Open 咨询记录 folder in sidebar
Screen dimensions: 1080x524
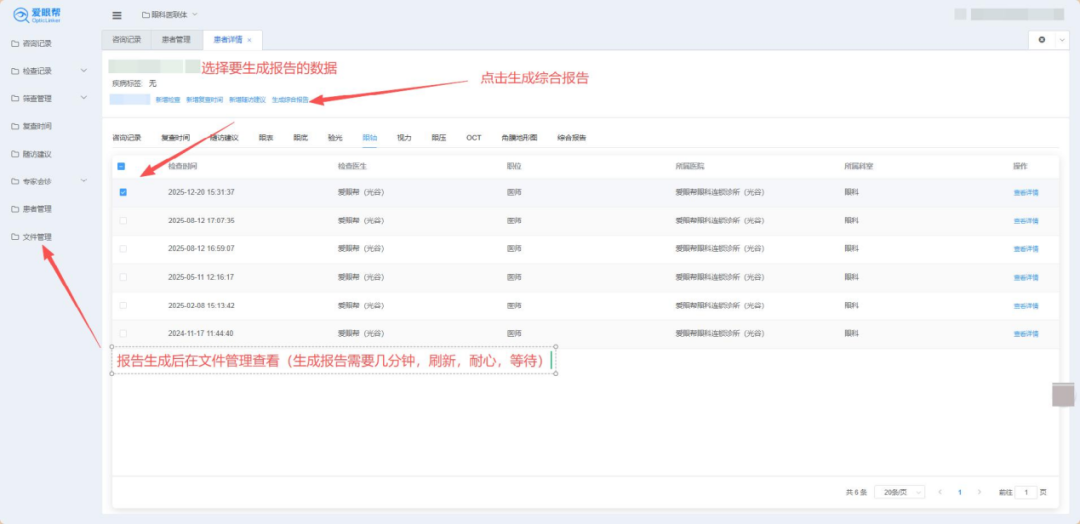tap(36, 43)
